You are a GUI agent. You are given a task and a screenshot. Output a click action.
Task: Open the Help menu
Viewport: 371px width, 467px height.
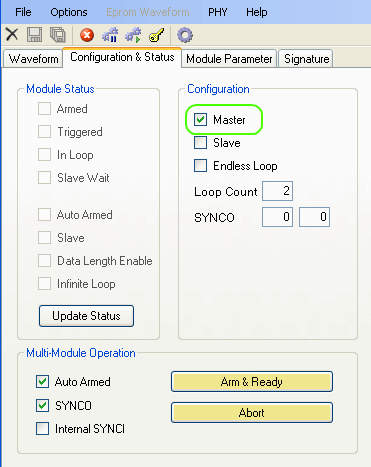[x=256, y=12]
